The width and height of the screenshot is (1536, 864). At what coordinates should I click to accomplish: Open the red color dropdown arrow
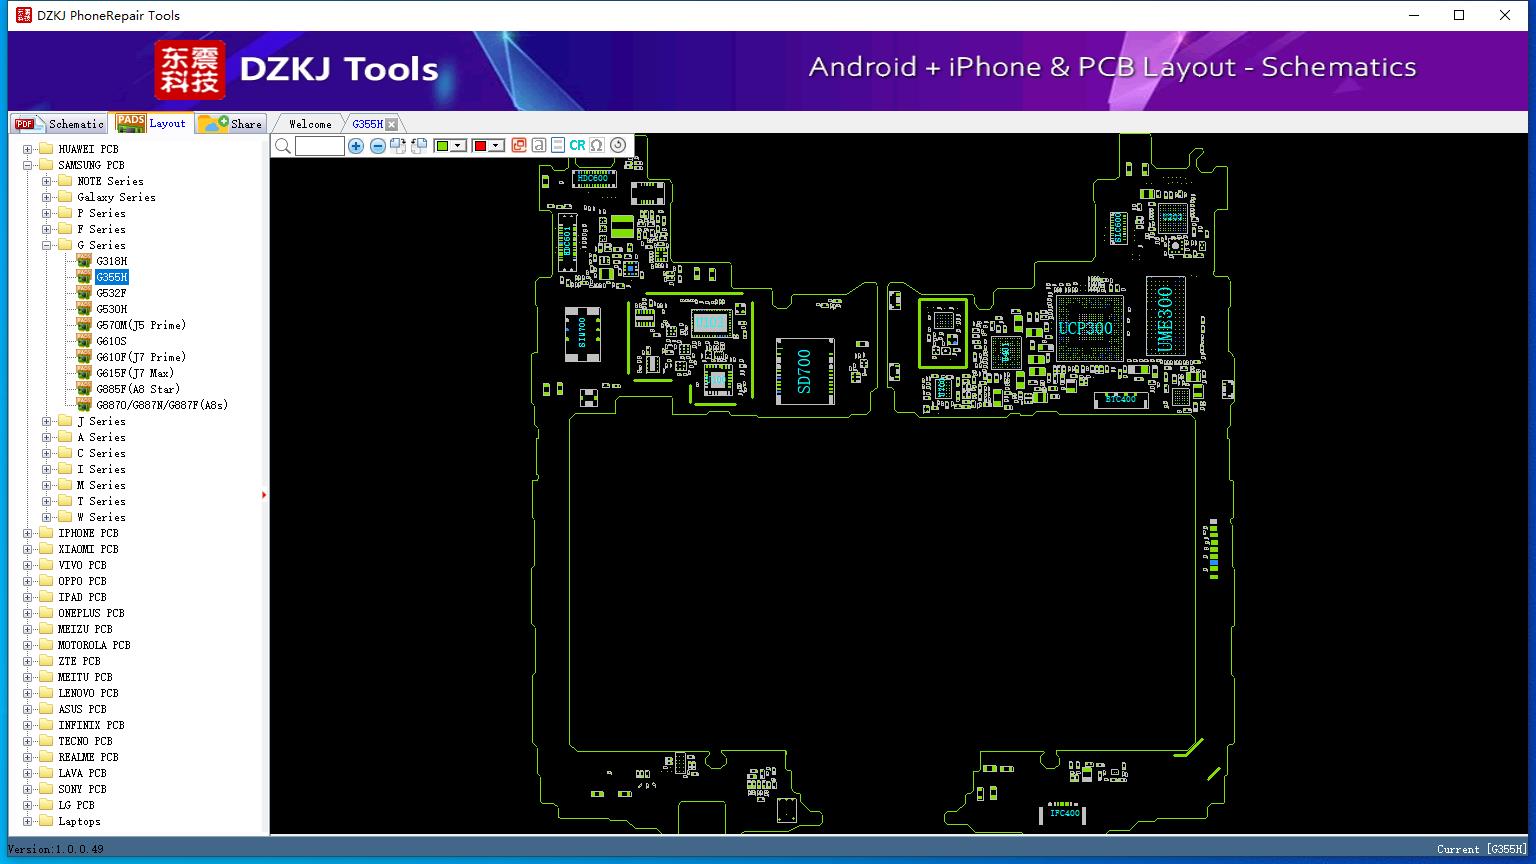pyautogui.click(x=496, y=146)
